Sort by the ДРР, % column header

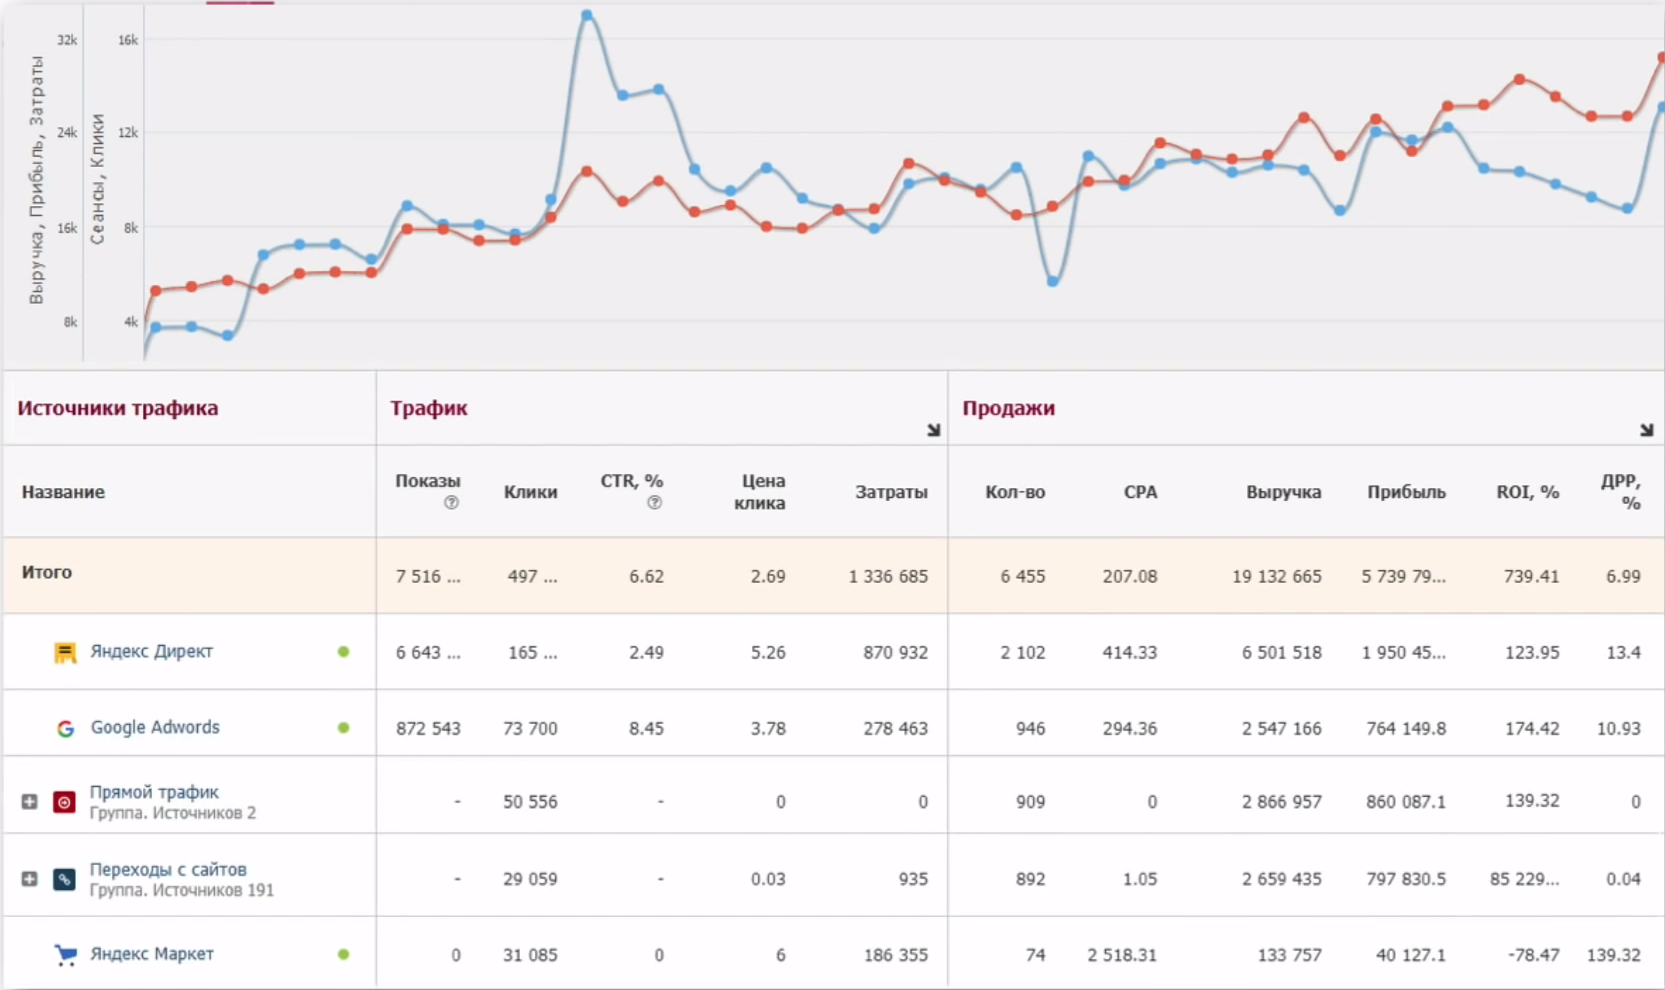[x=1621, y=492]
